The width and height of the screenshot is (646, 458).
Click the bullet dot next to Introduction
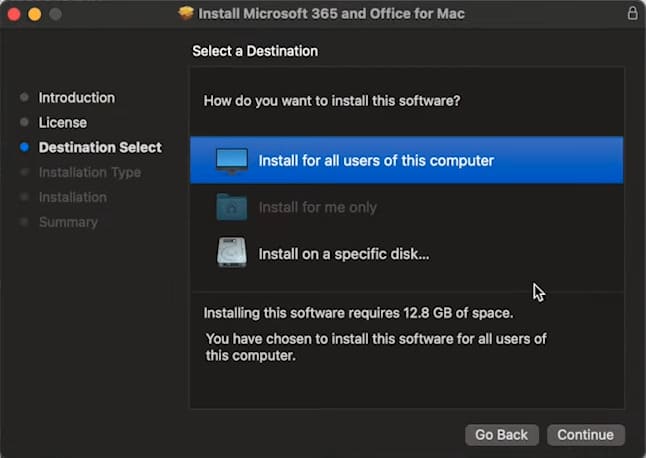[24, 98]
